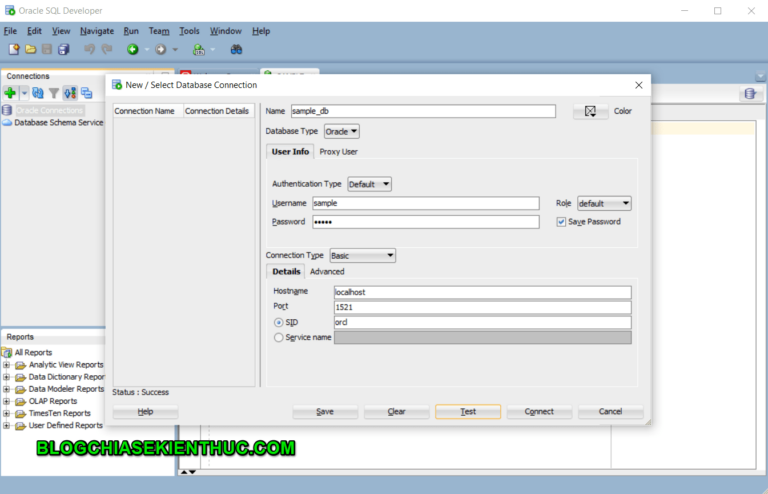Open the Database Type dropdown

click(341, 131)
